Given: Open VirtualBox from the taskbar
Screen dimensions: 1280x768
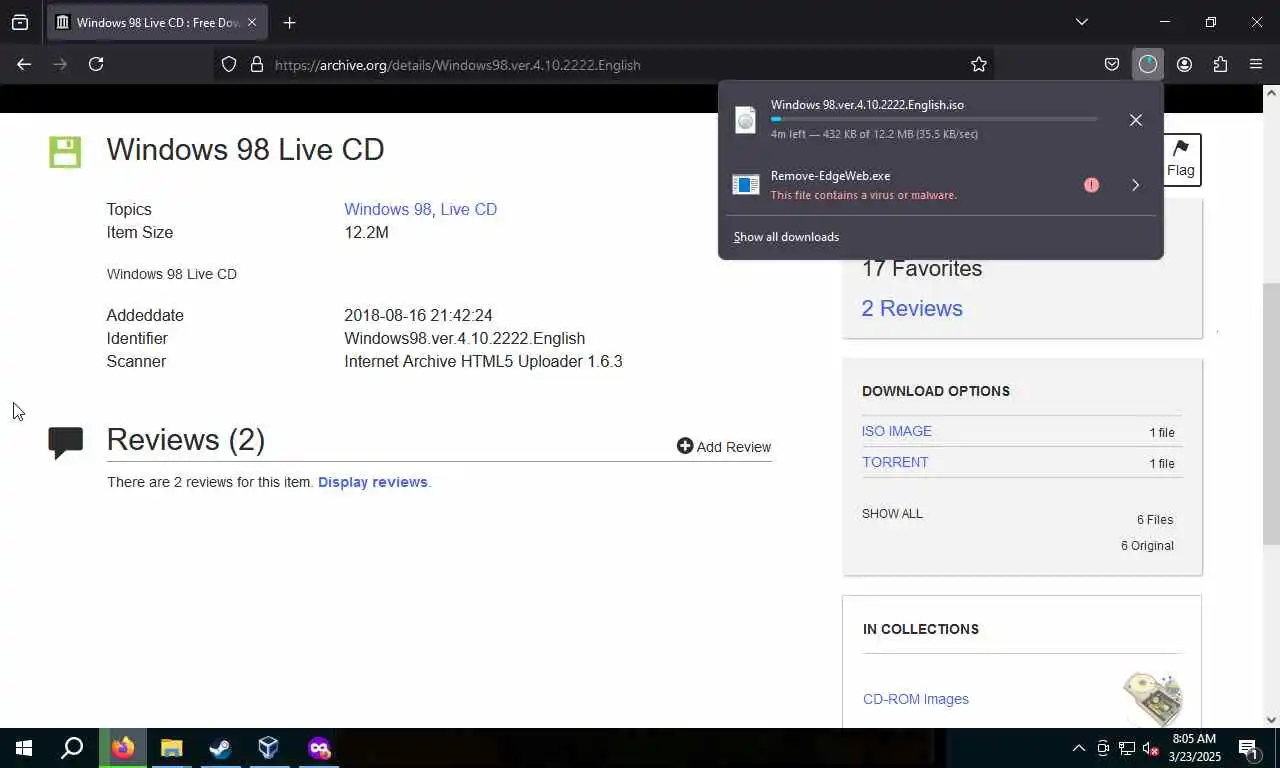Looking at the screenshot, I should [x=268, y=748].
